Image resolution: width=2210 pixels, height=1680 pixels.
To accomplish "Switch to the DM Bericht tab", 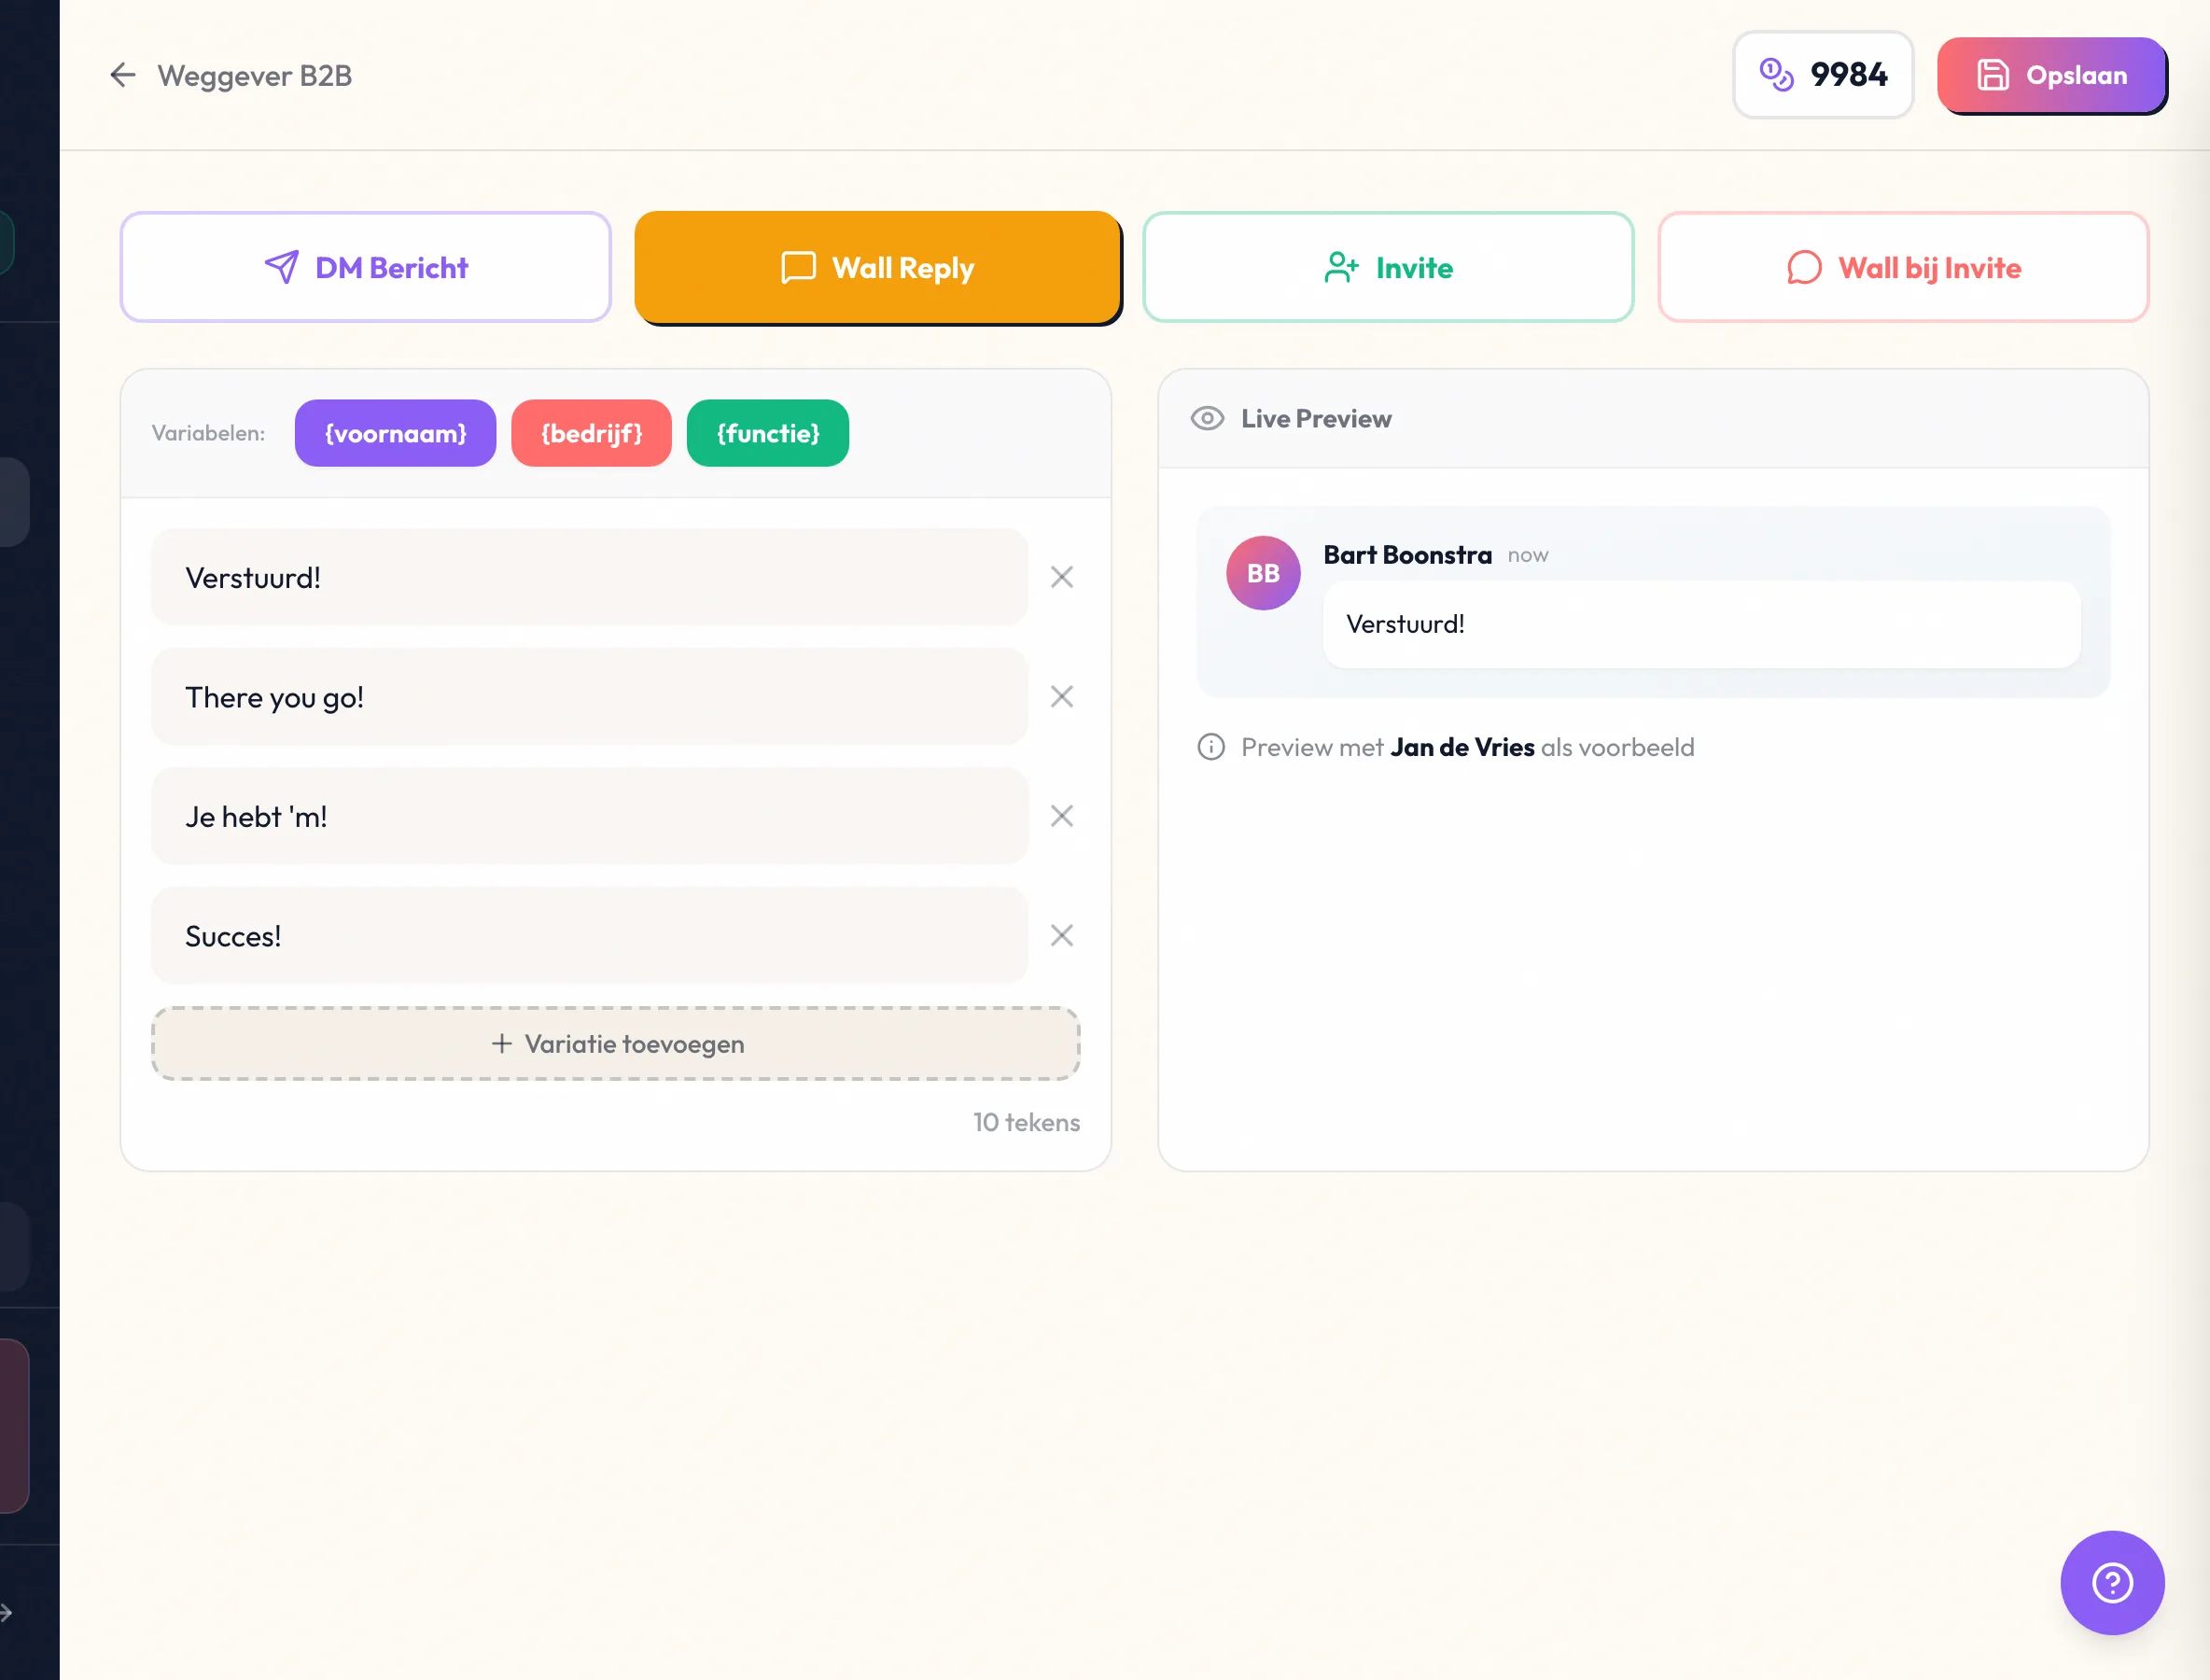I will (x=365, y=267).
